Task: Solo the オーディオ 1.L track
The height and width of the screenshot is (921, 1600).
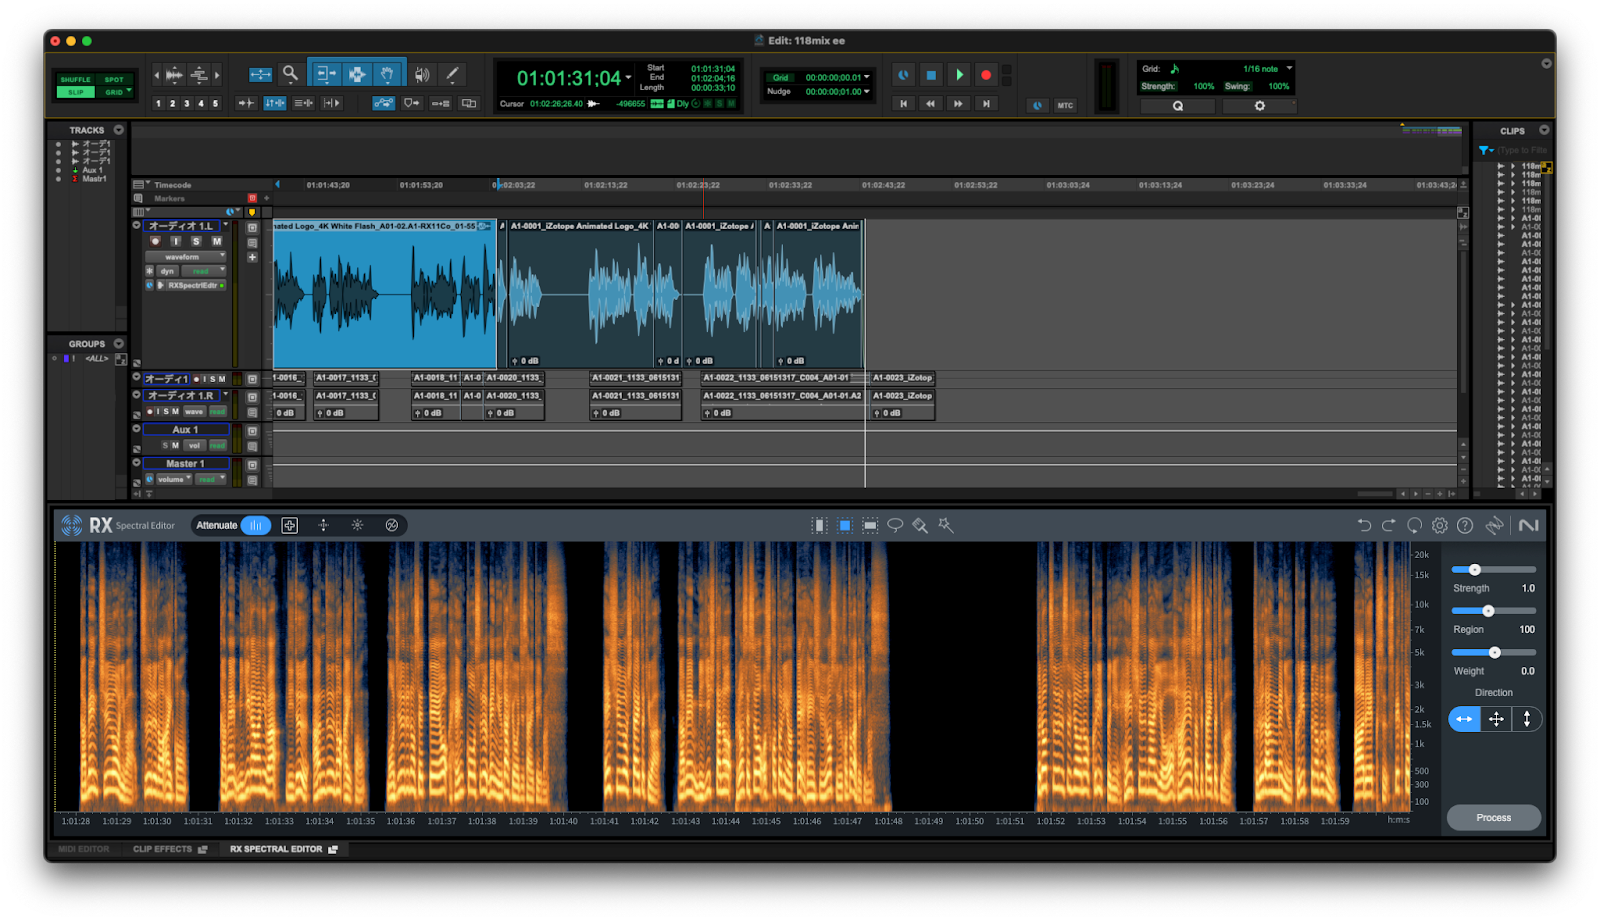Action: [x=196, y=241]
